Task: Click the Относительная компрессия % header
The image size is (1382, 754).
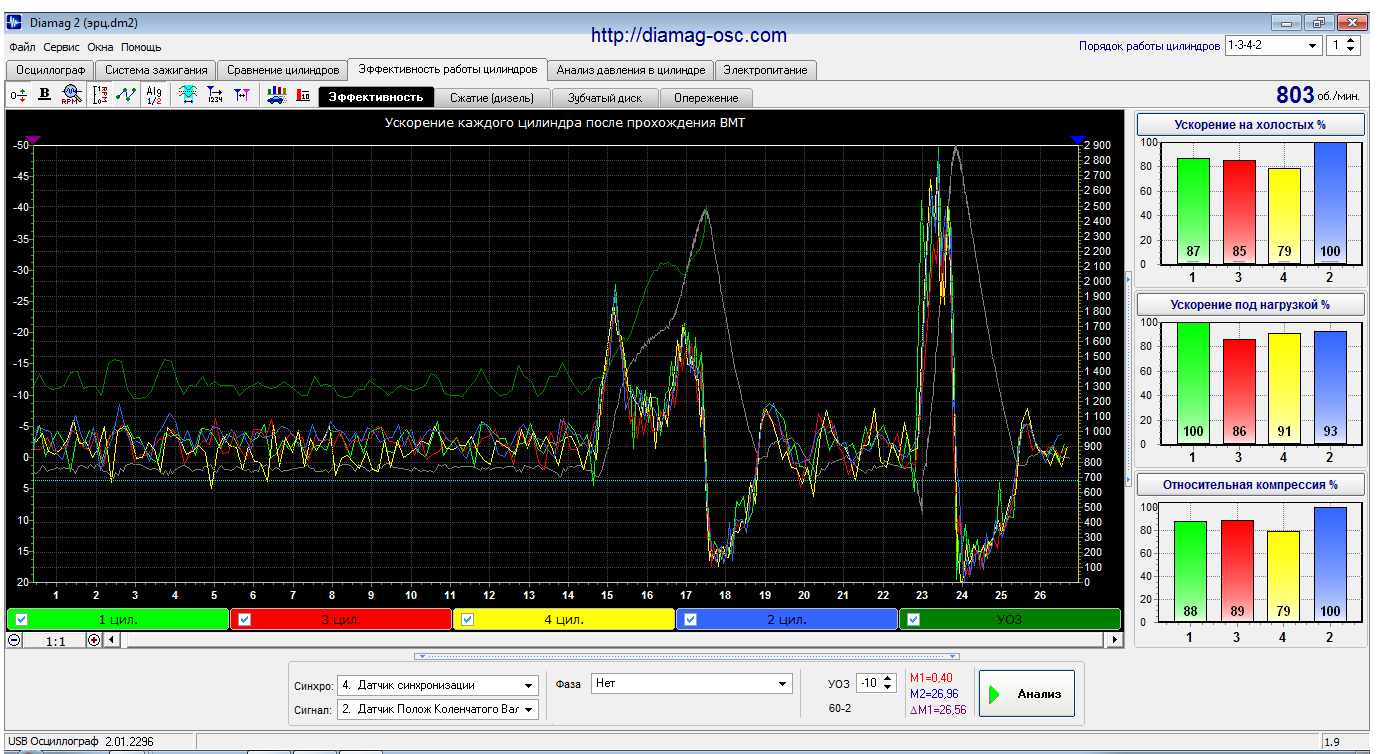Action: 1250,484
